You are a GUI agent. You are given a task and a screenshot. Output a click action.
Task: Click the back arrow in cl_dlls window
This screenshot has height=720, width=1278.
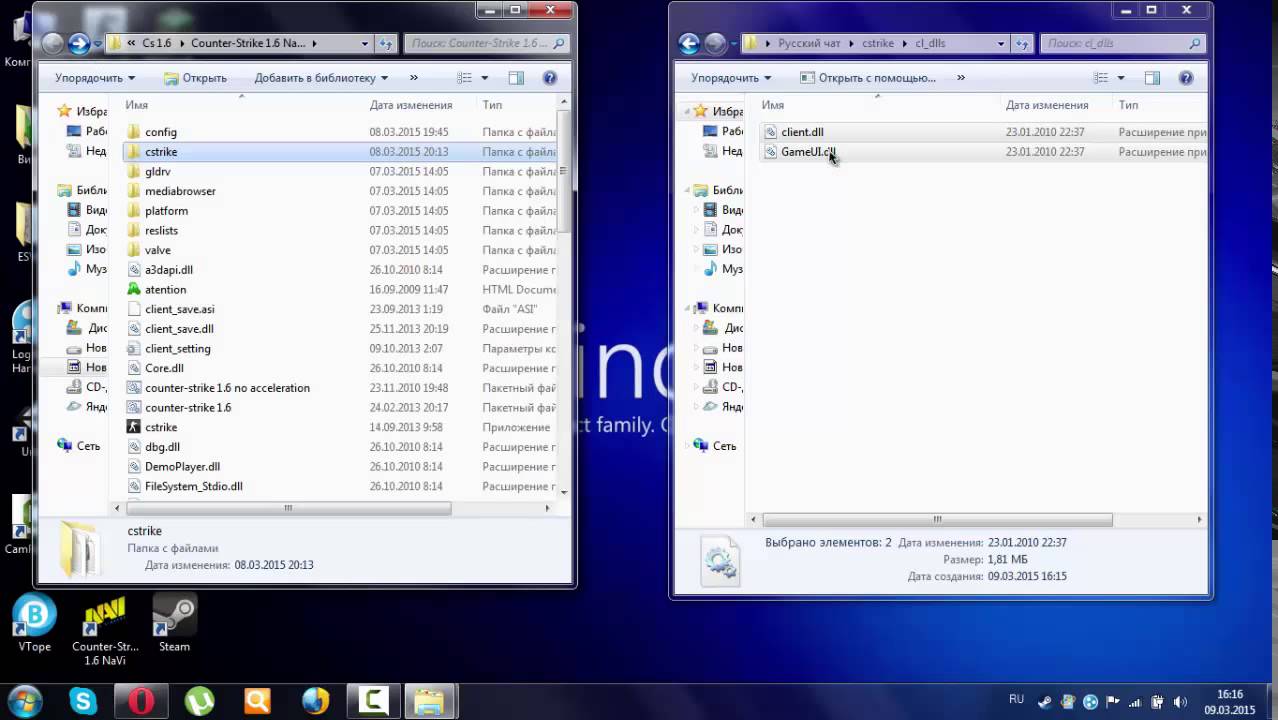[x=689, y=43]
